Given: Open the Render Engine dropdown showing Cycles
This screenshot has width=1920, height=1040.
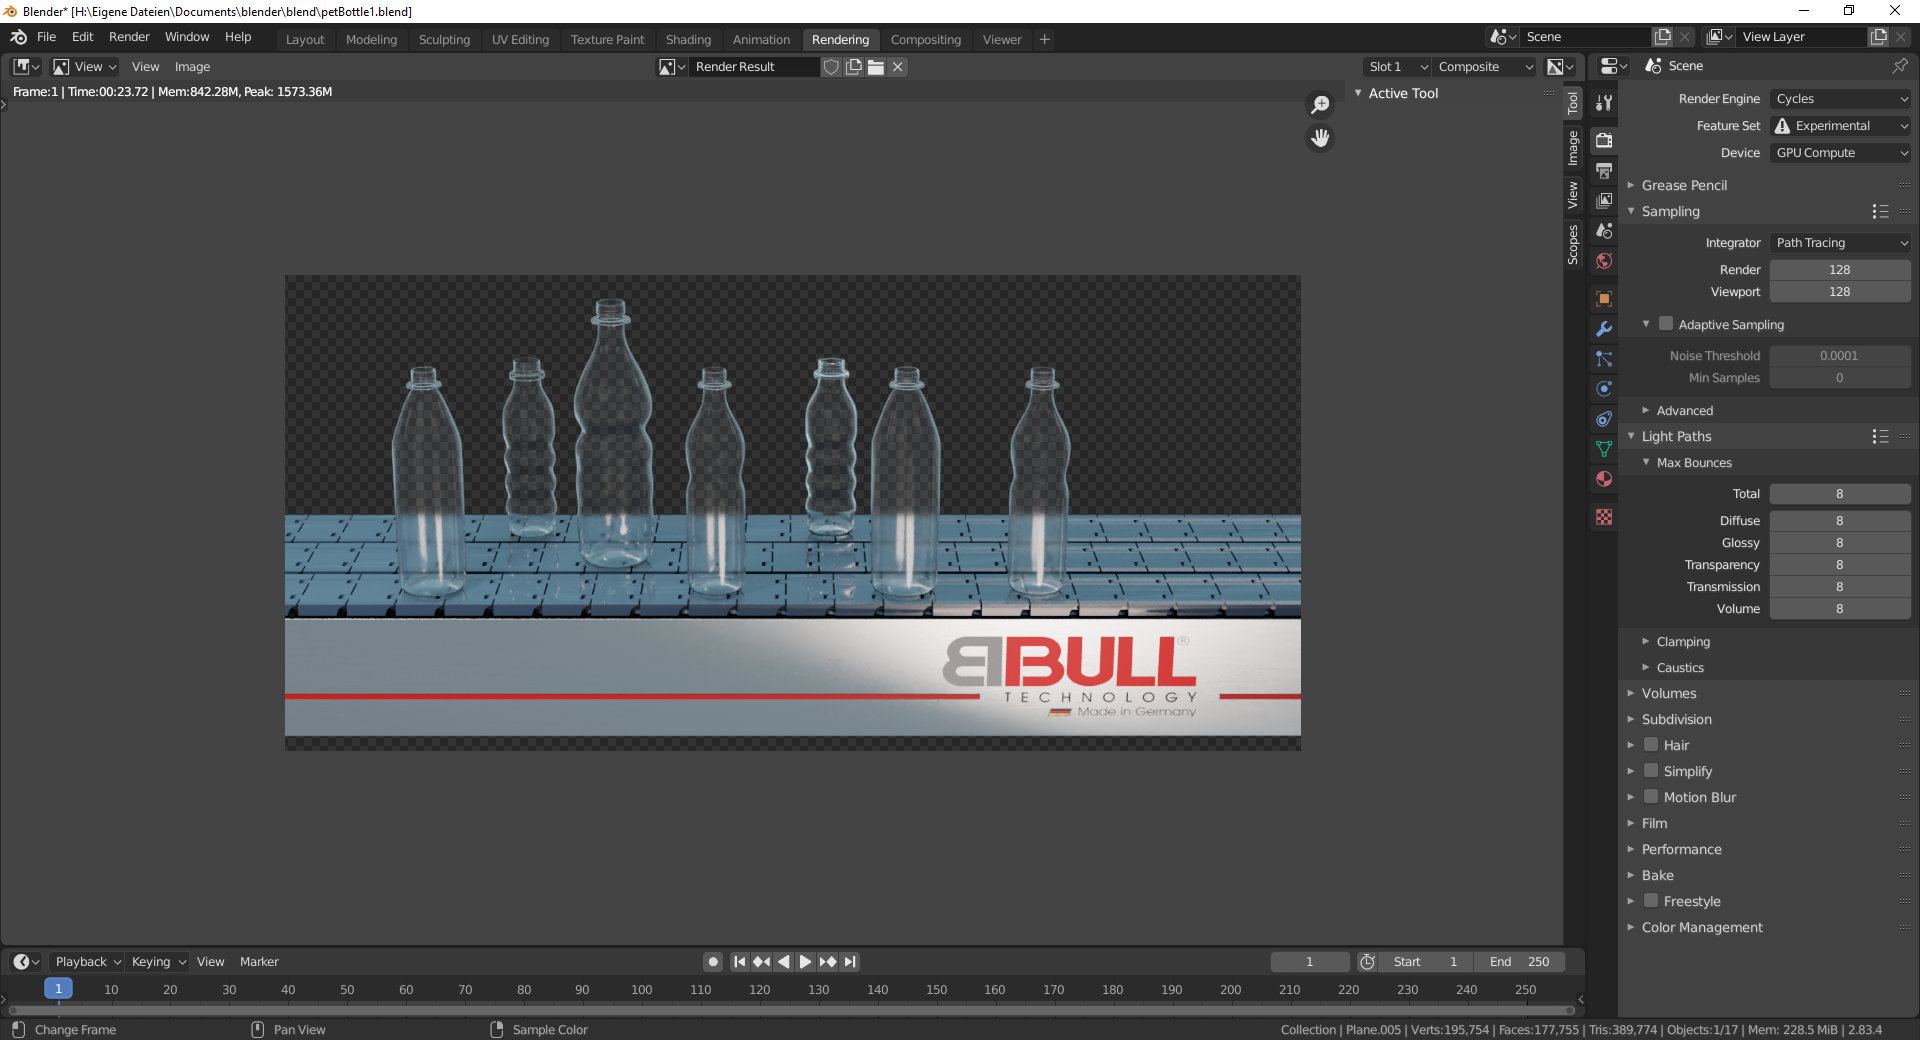Looking at the screenshot, I should [x=1840, y=99].
